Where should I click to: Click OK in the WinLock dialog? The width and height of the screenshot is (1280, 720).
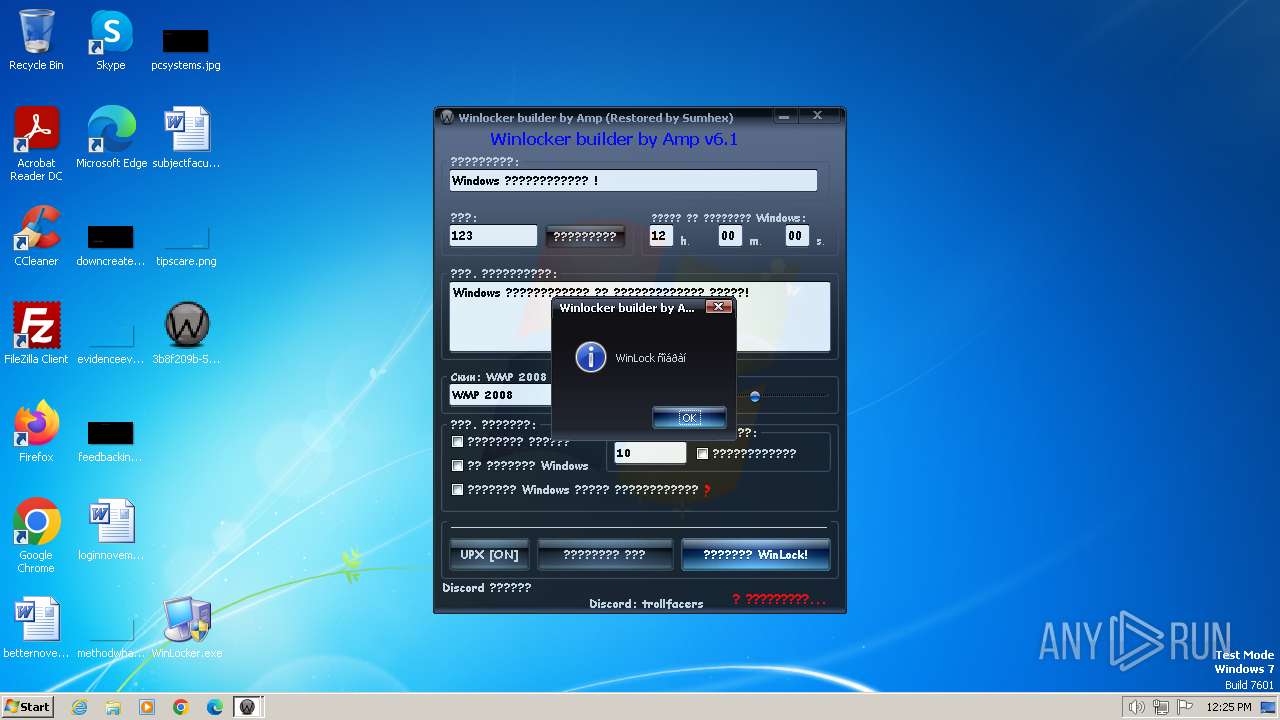click(x=689, y=417)
